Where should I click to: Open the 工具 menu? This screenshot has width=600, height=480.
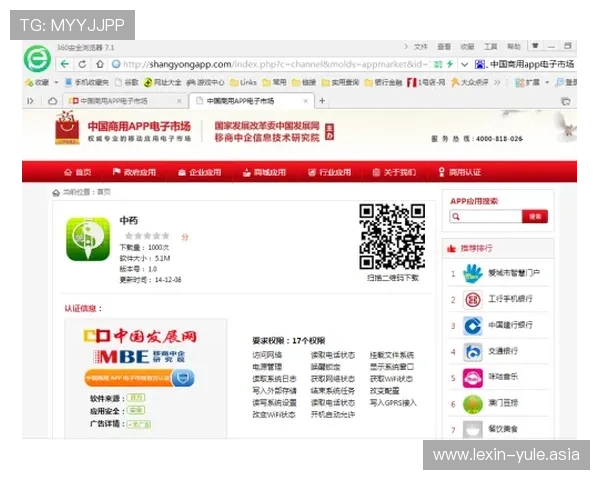(x=491, y=47)
